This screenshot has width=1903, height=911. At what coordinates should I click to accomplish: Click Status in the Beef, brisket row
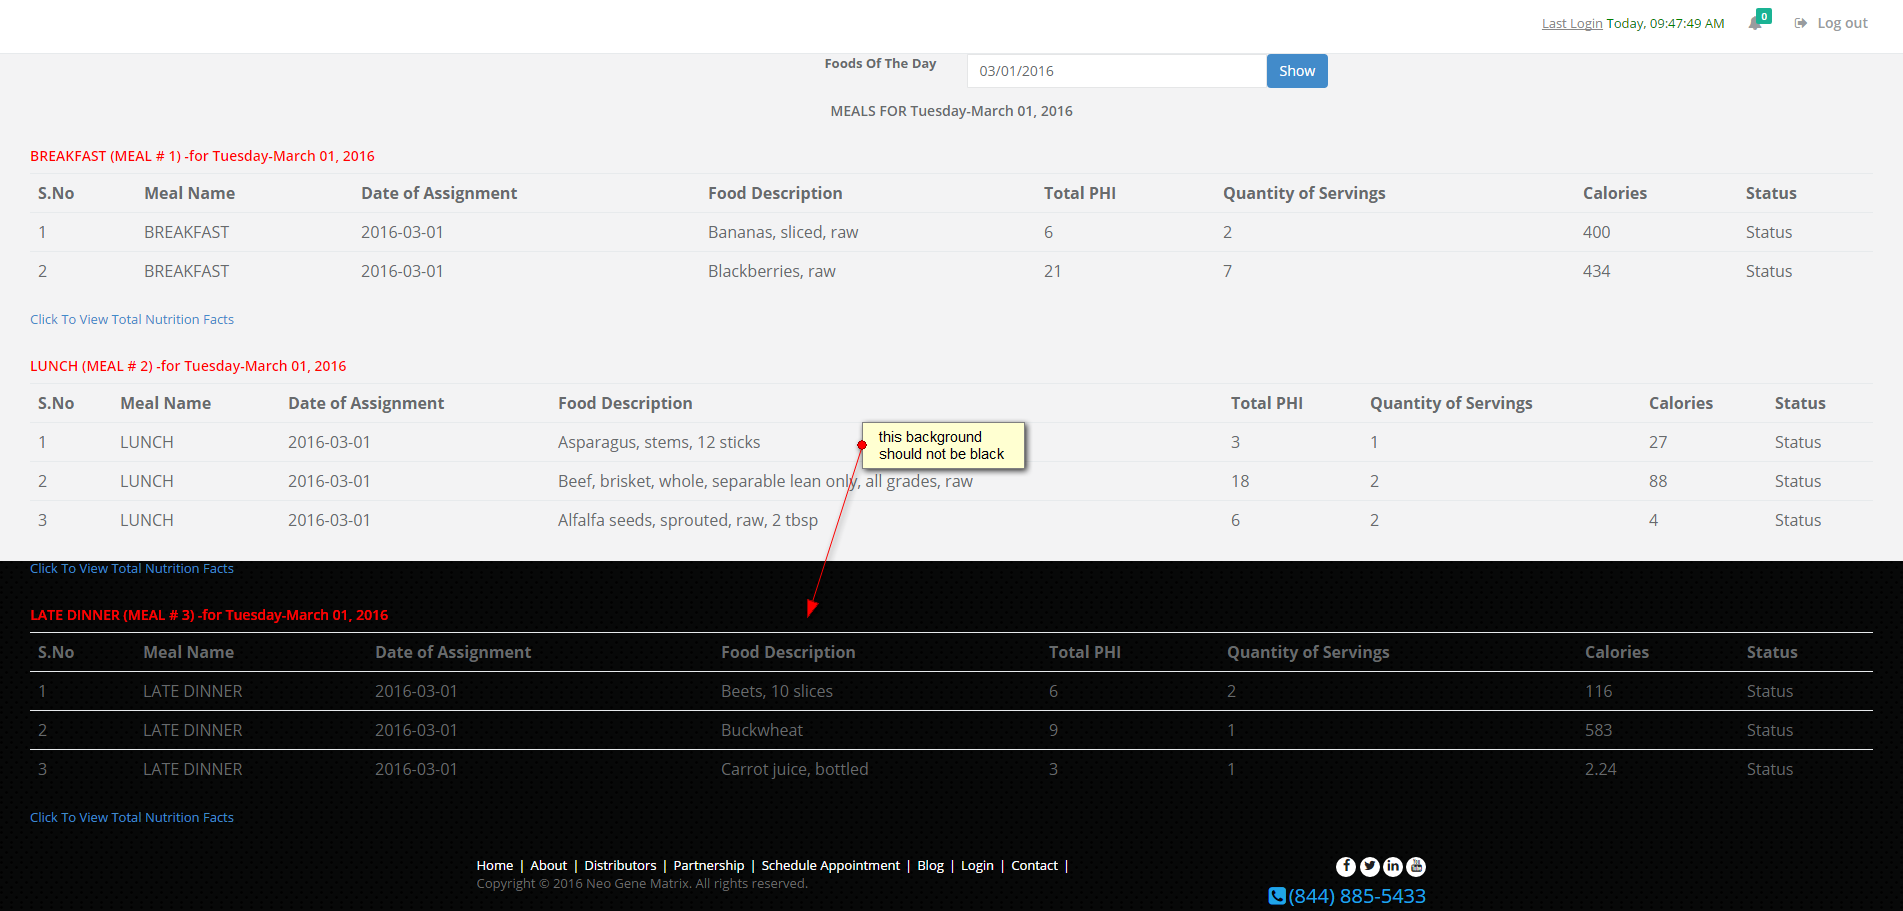1798,481
